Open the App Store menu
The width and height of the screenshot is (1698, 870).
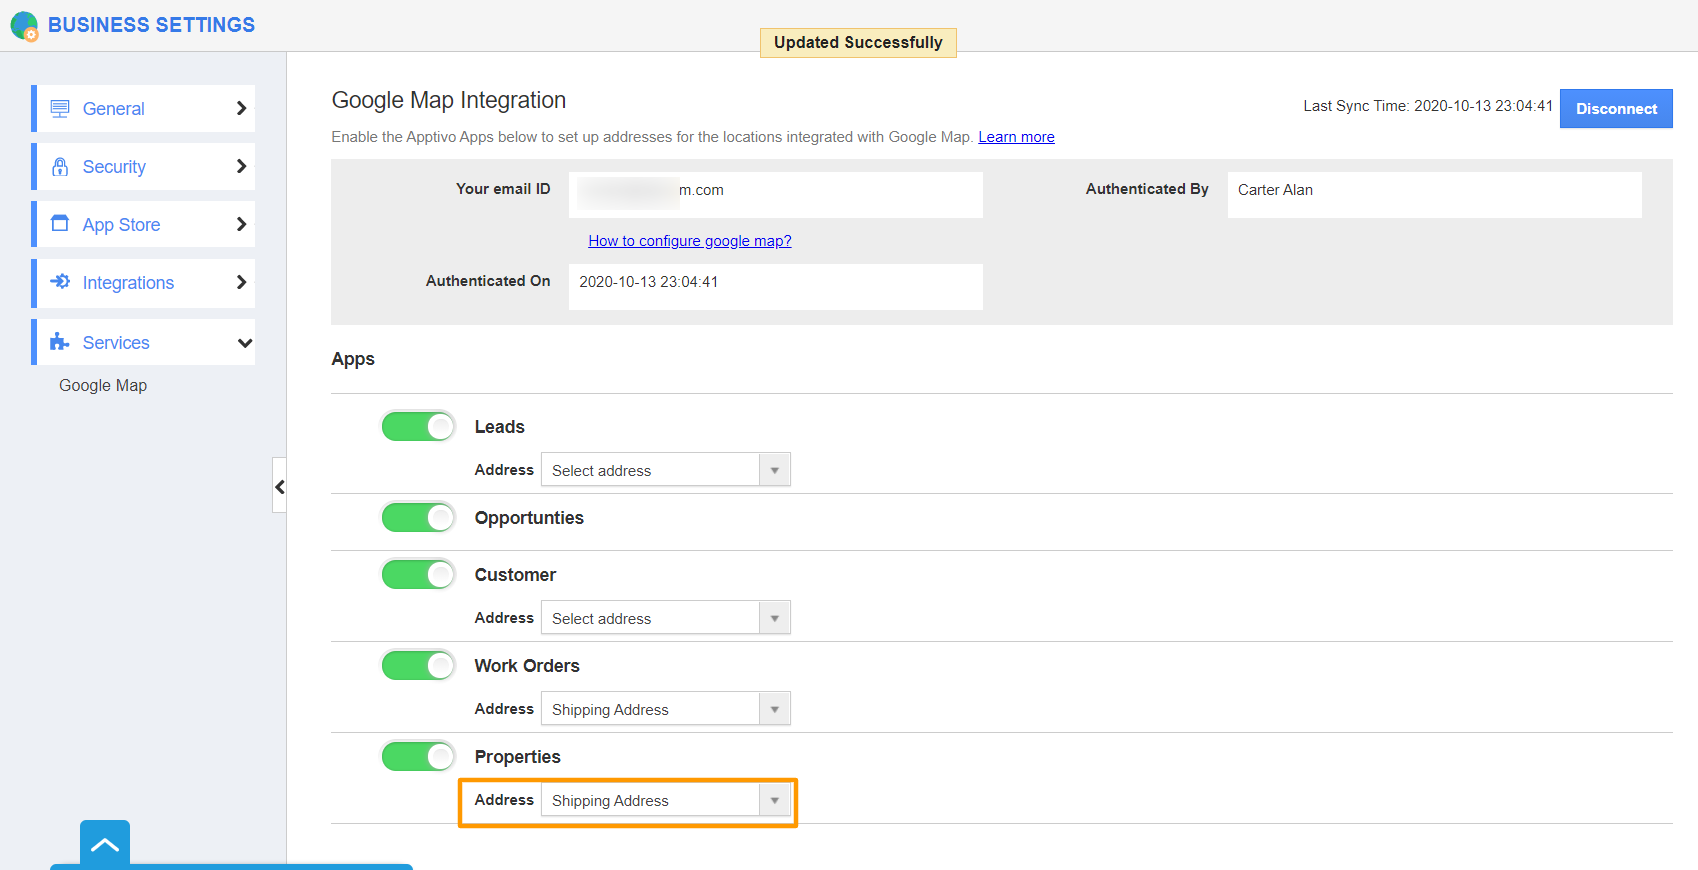coord(143,224)
